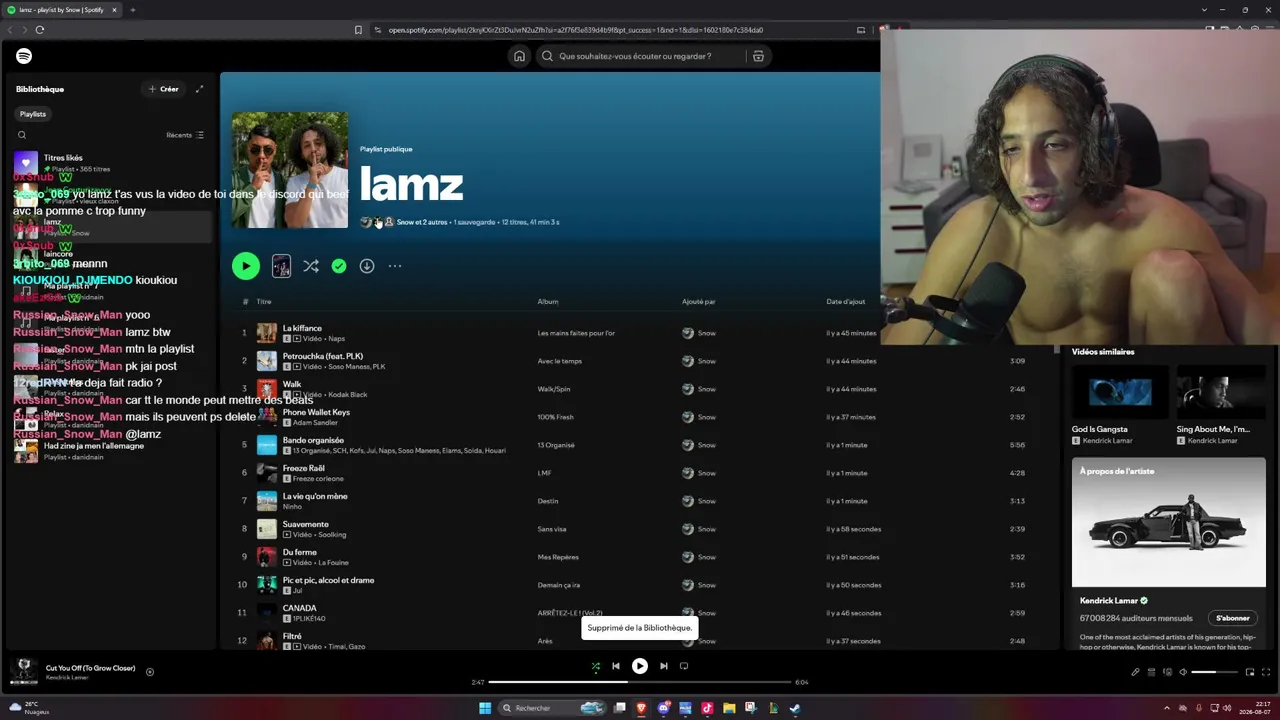
Task: Open the queue from player bar
Action: pos(1151,672)
